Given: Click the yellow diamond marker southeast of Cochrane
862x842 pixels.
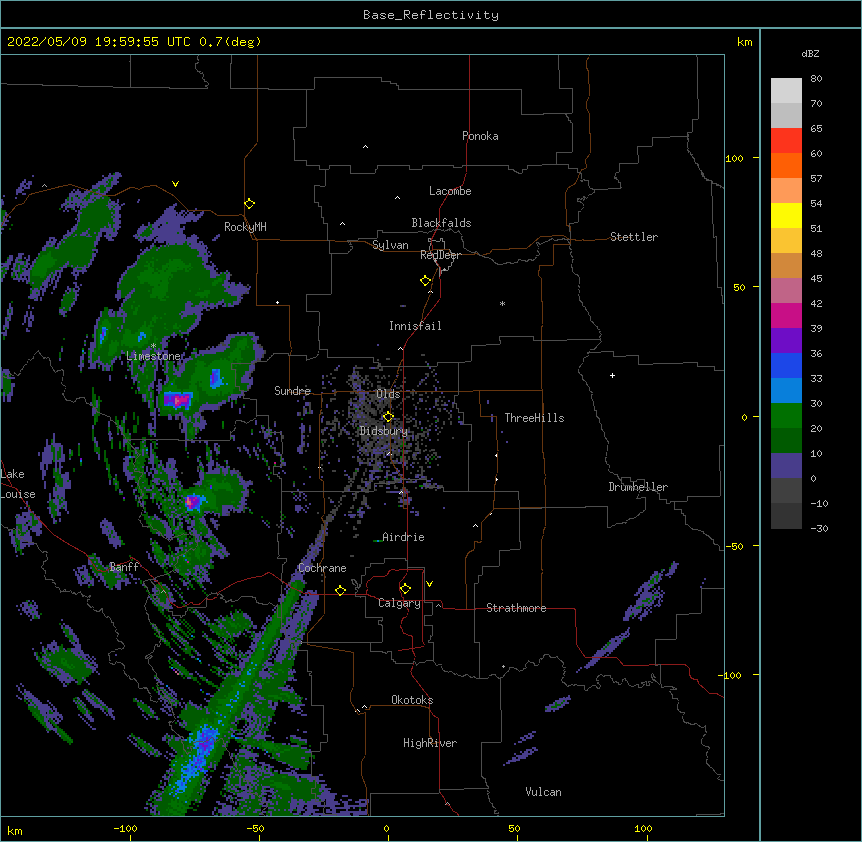Looking at the screenshot, I should tap(340, 590).
